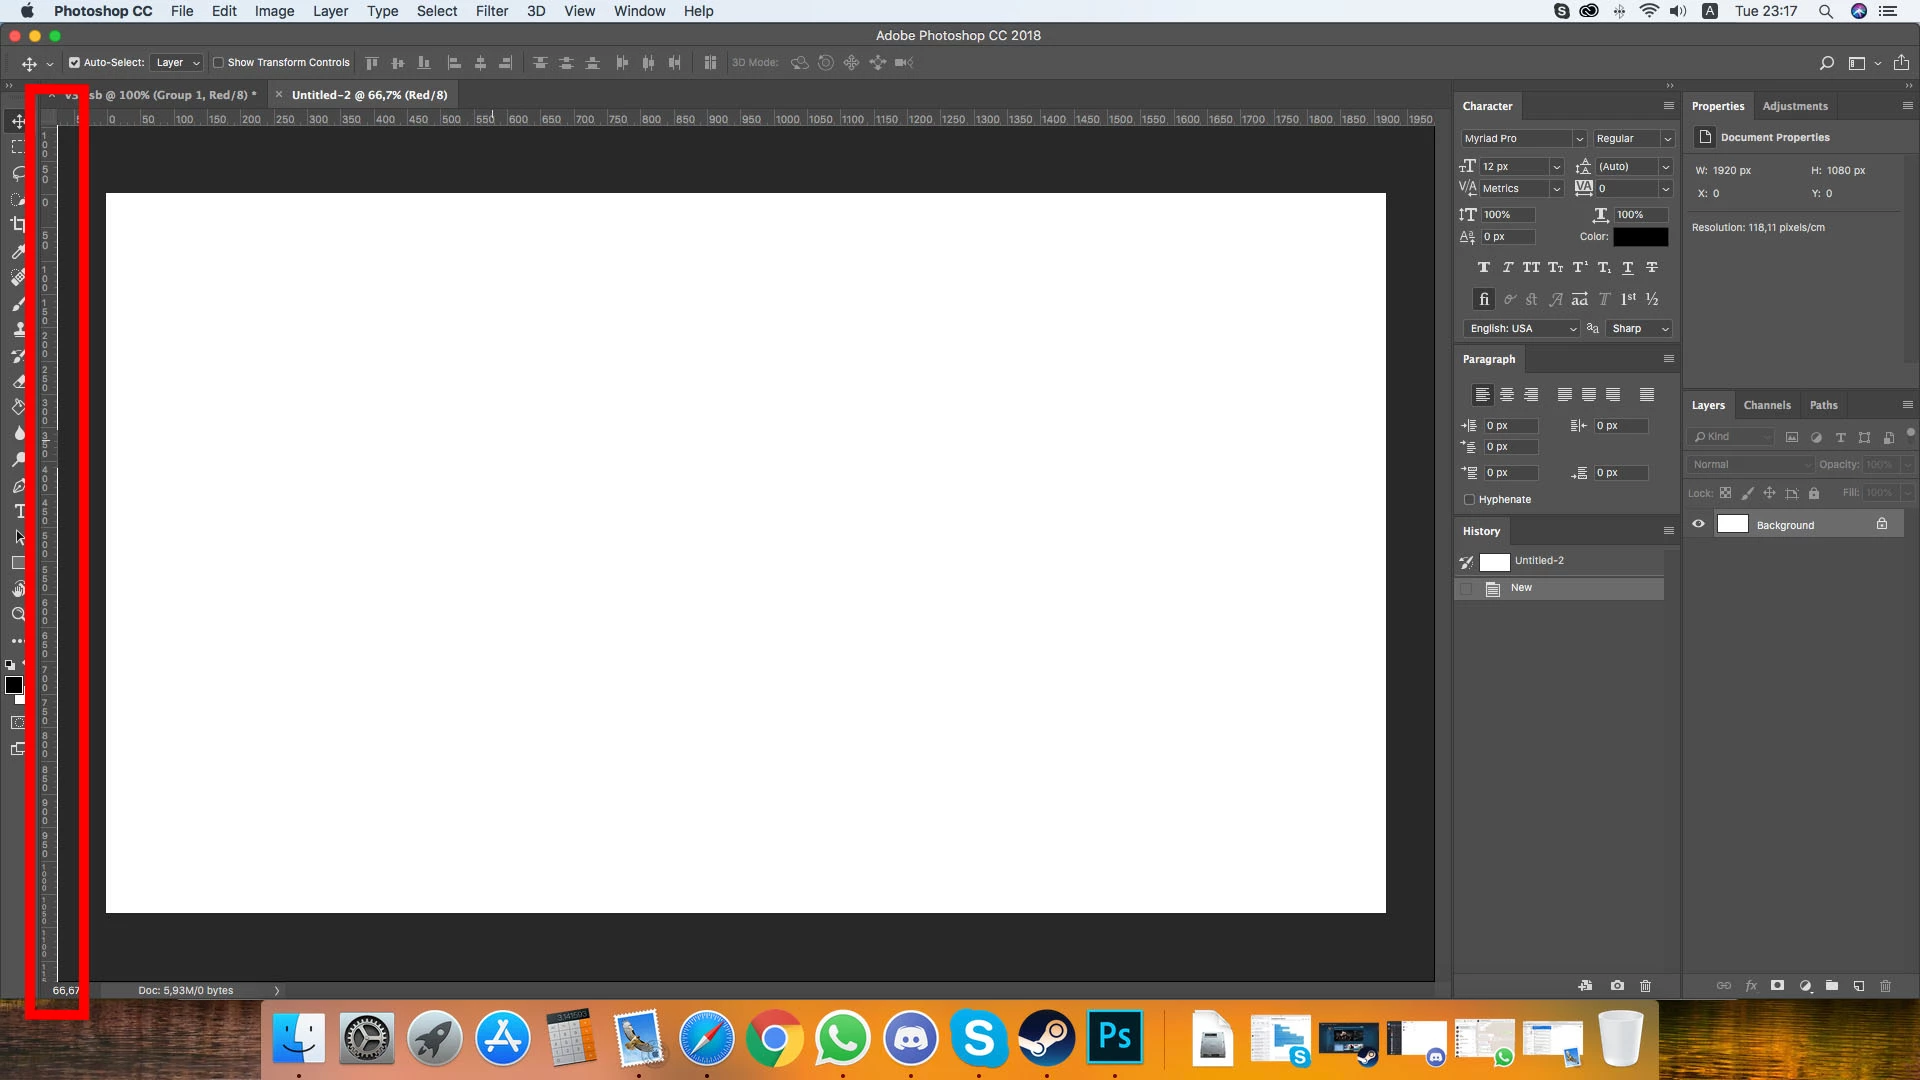Select the Zoom tool
This screenshot has height=1080, width=1920.
coord(18,615)
